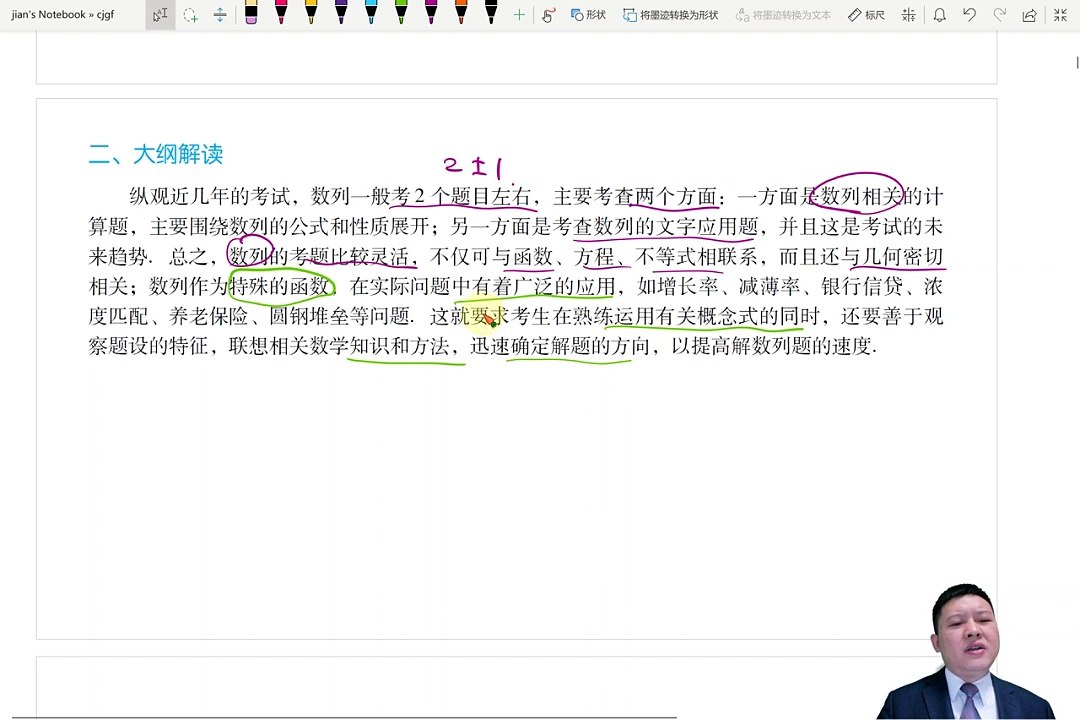This screenshot has height=720, width=1080.
Task: Choose the insert or remove space tool
Action: [x=220, y=14]
